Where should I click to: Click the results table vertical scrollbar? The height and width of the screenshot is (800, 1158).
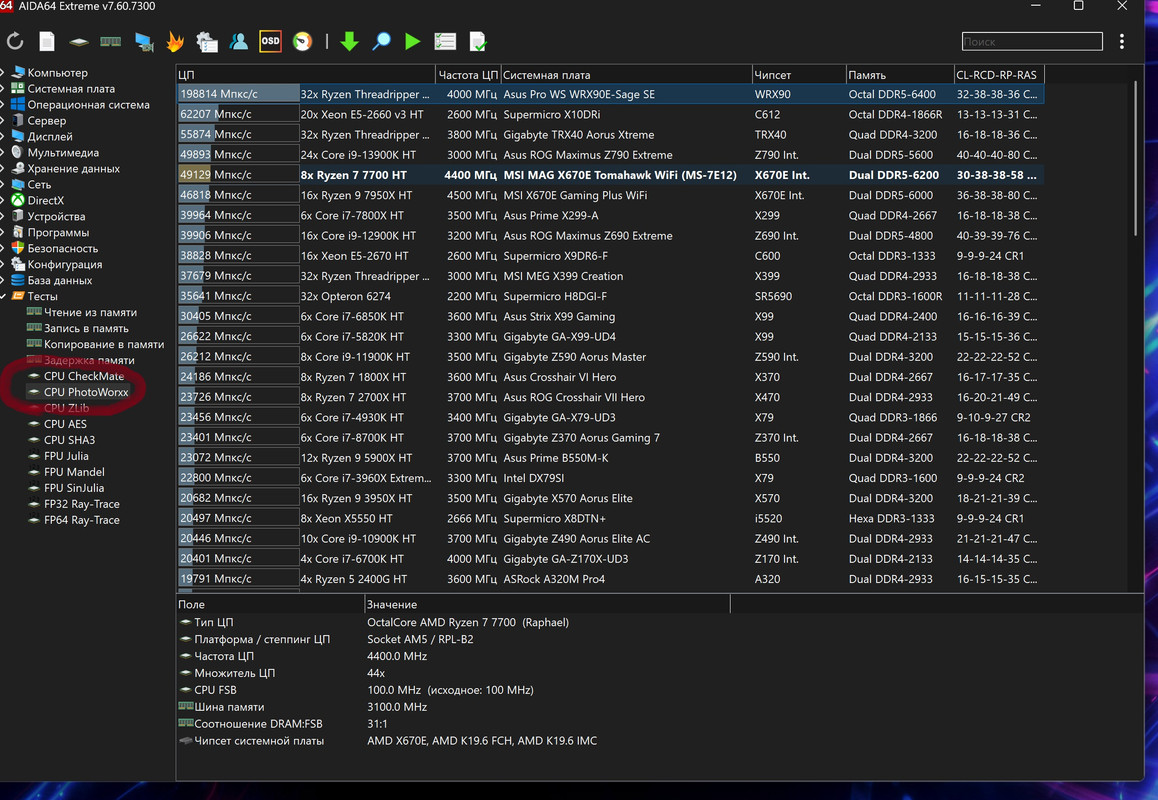pos(1137,159)
